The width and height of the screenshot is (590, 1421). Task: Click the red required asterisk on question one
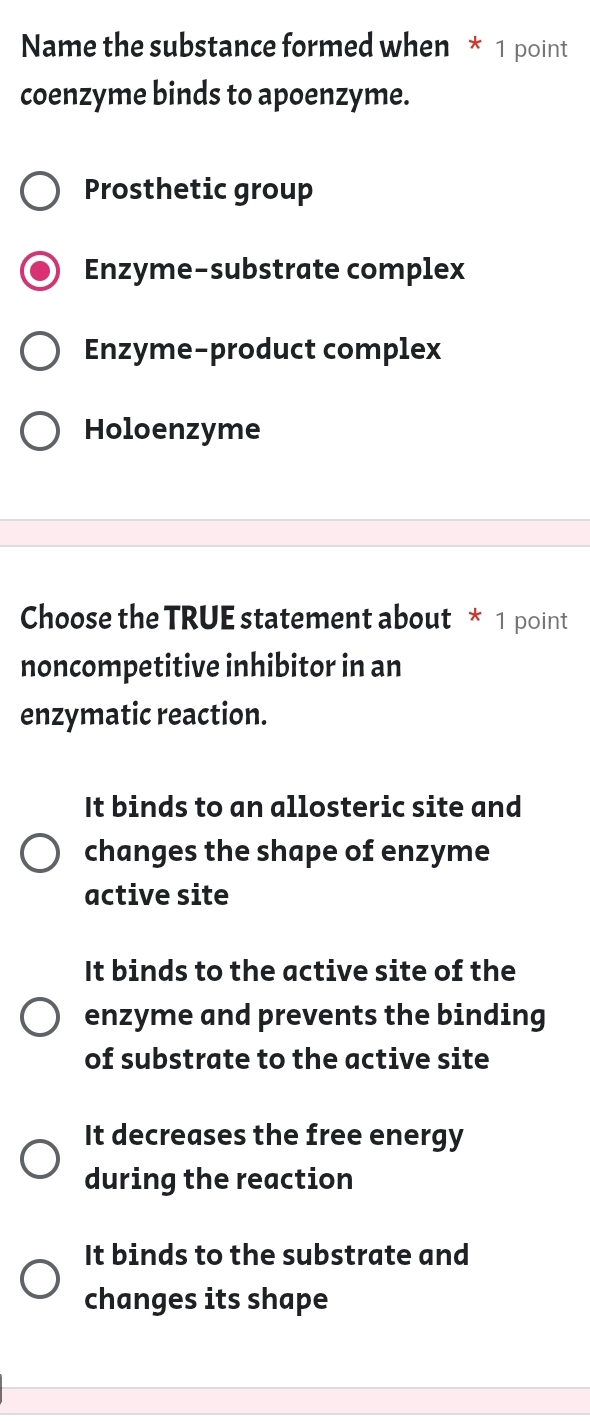471,47
